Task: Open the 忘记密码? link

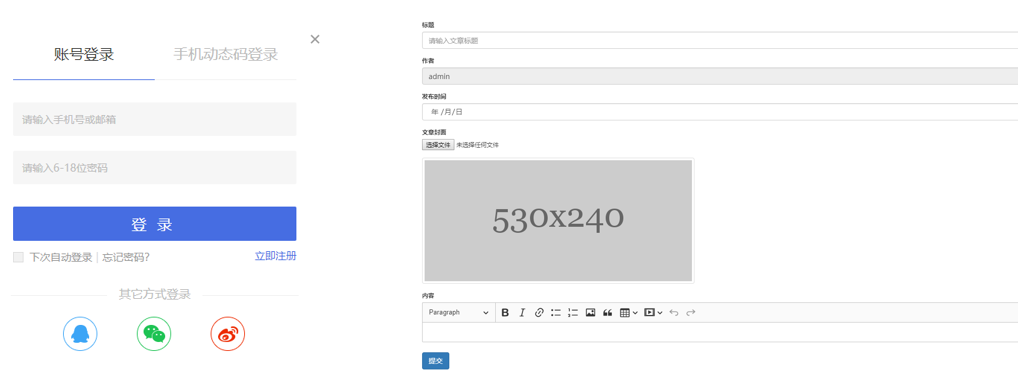Action: [x=126, y=257]
